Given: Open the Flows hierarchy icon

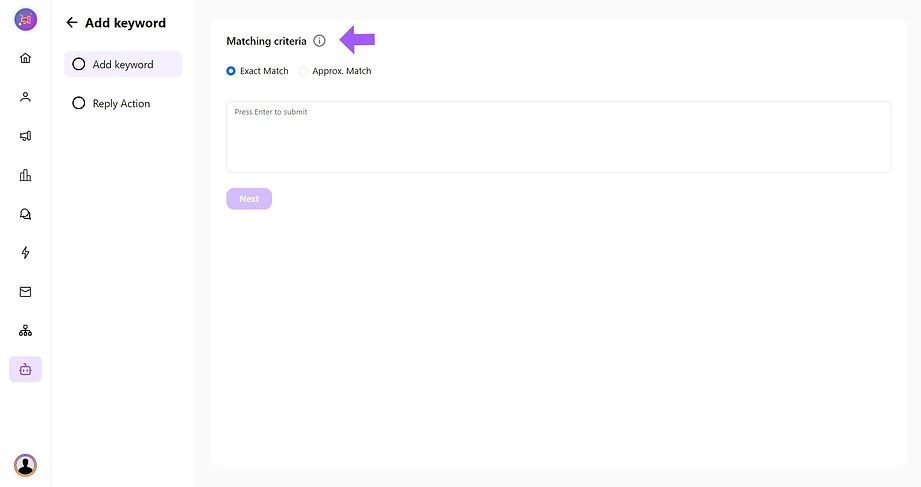Looking at the screenshot, I should (x=25, y=331).
